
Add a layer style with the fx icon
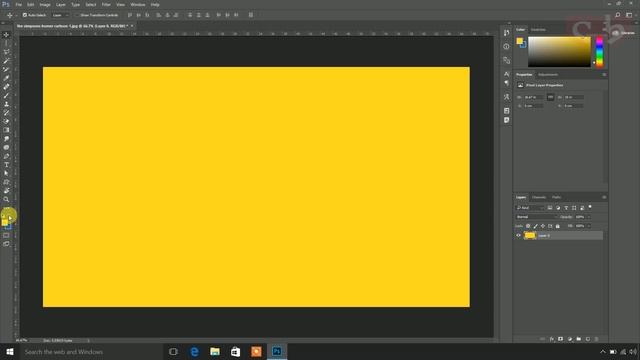point(552,339)
